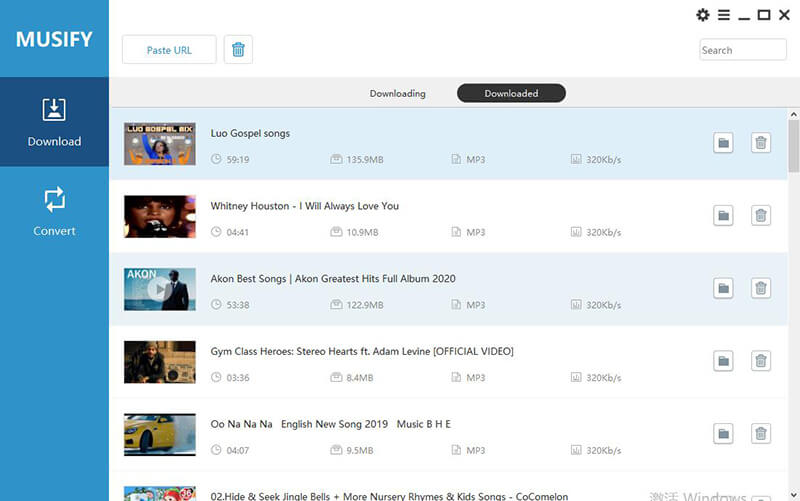Click MP3 format of Oo Na Na Na
800x501 pixels.
476,450
